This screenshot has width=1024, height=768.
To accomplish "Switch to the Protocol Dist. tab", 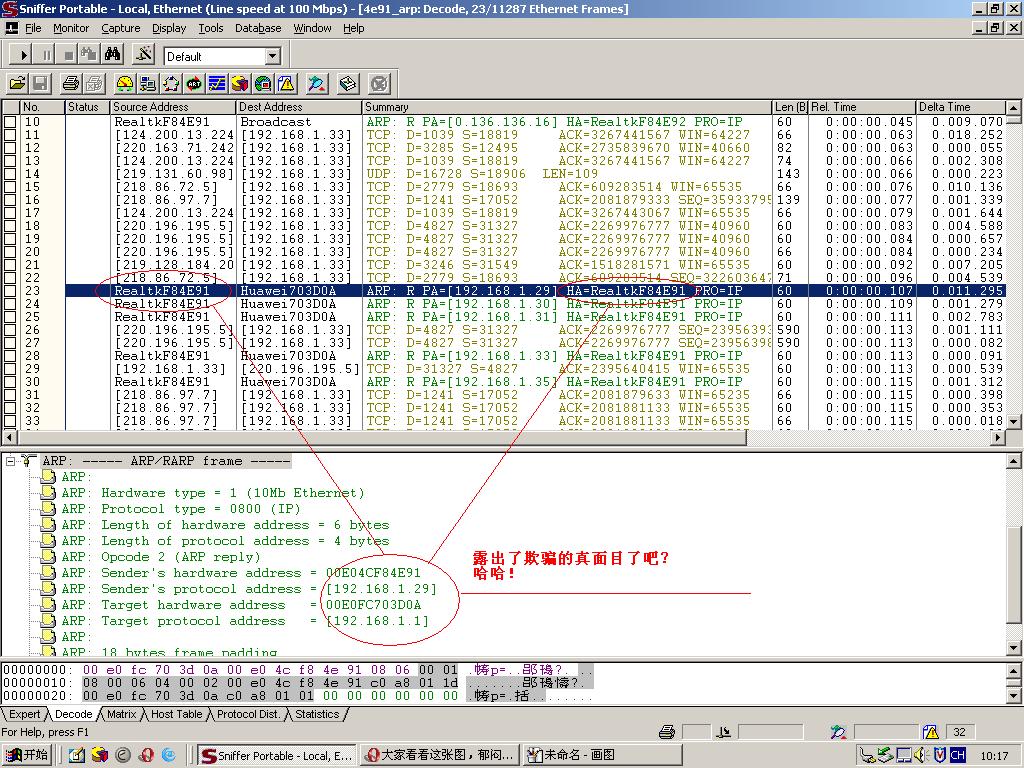I will click(249, 714).
